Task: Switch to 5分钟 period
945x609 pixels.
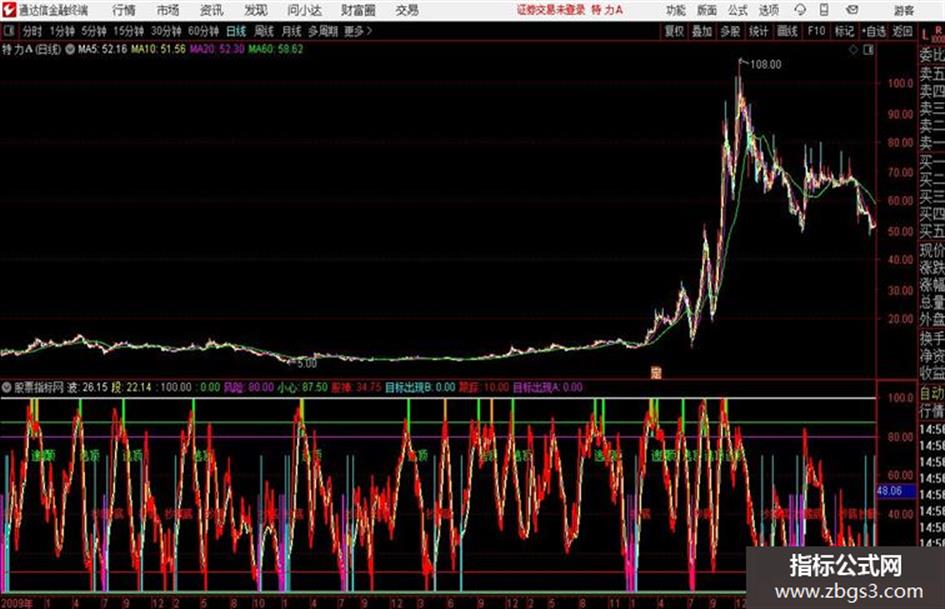Action: click(94, 31)
